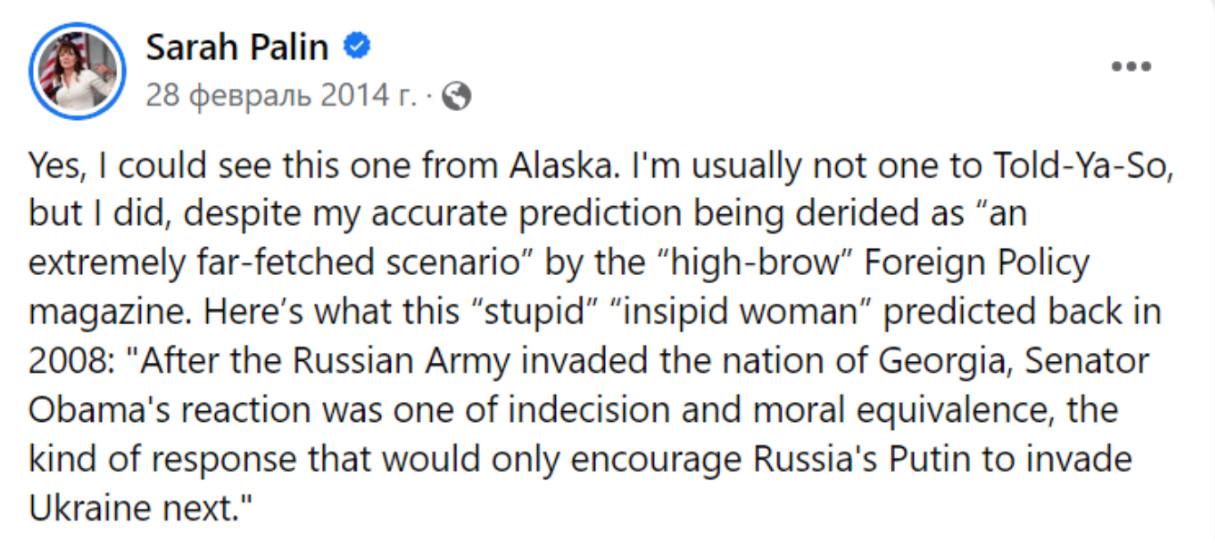Open the three-dot post options menu
Viewport: 1215px width, 545px height.
coord(1131,67)
